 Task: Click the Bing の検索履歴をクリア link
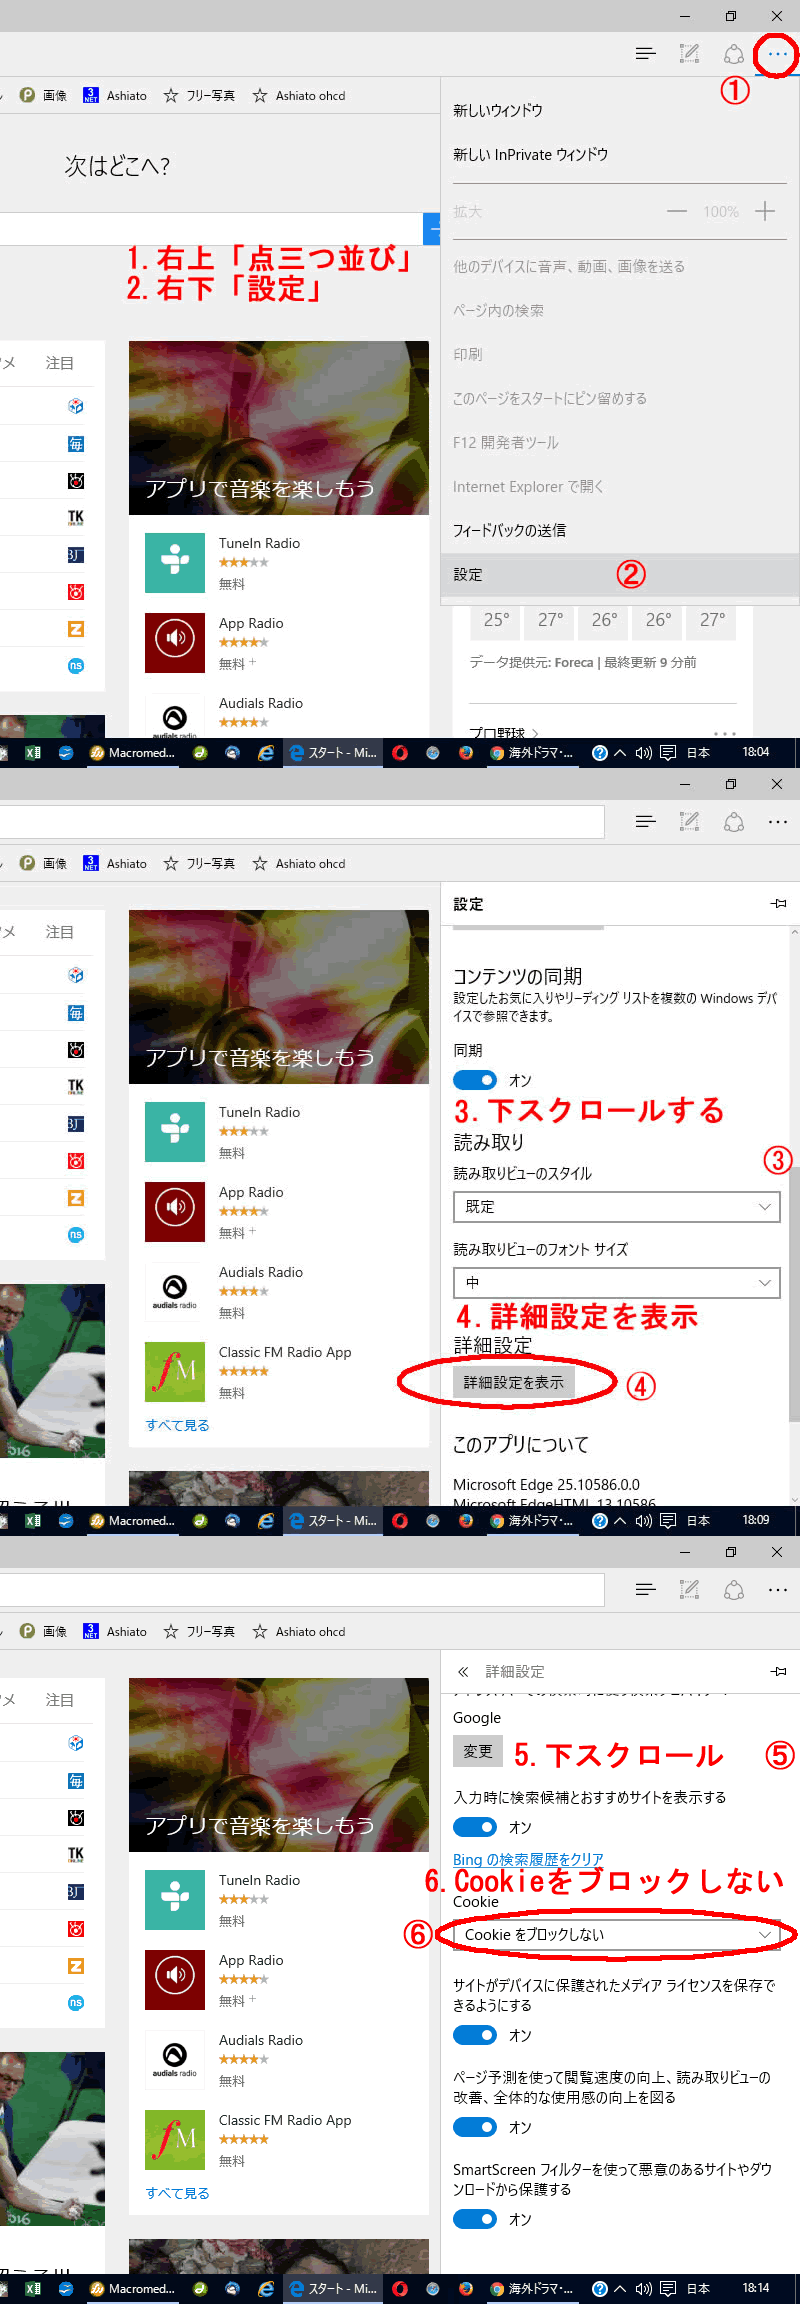[528, 1859]
